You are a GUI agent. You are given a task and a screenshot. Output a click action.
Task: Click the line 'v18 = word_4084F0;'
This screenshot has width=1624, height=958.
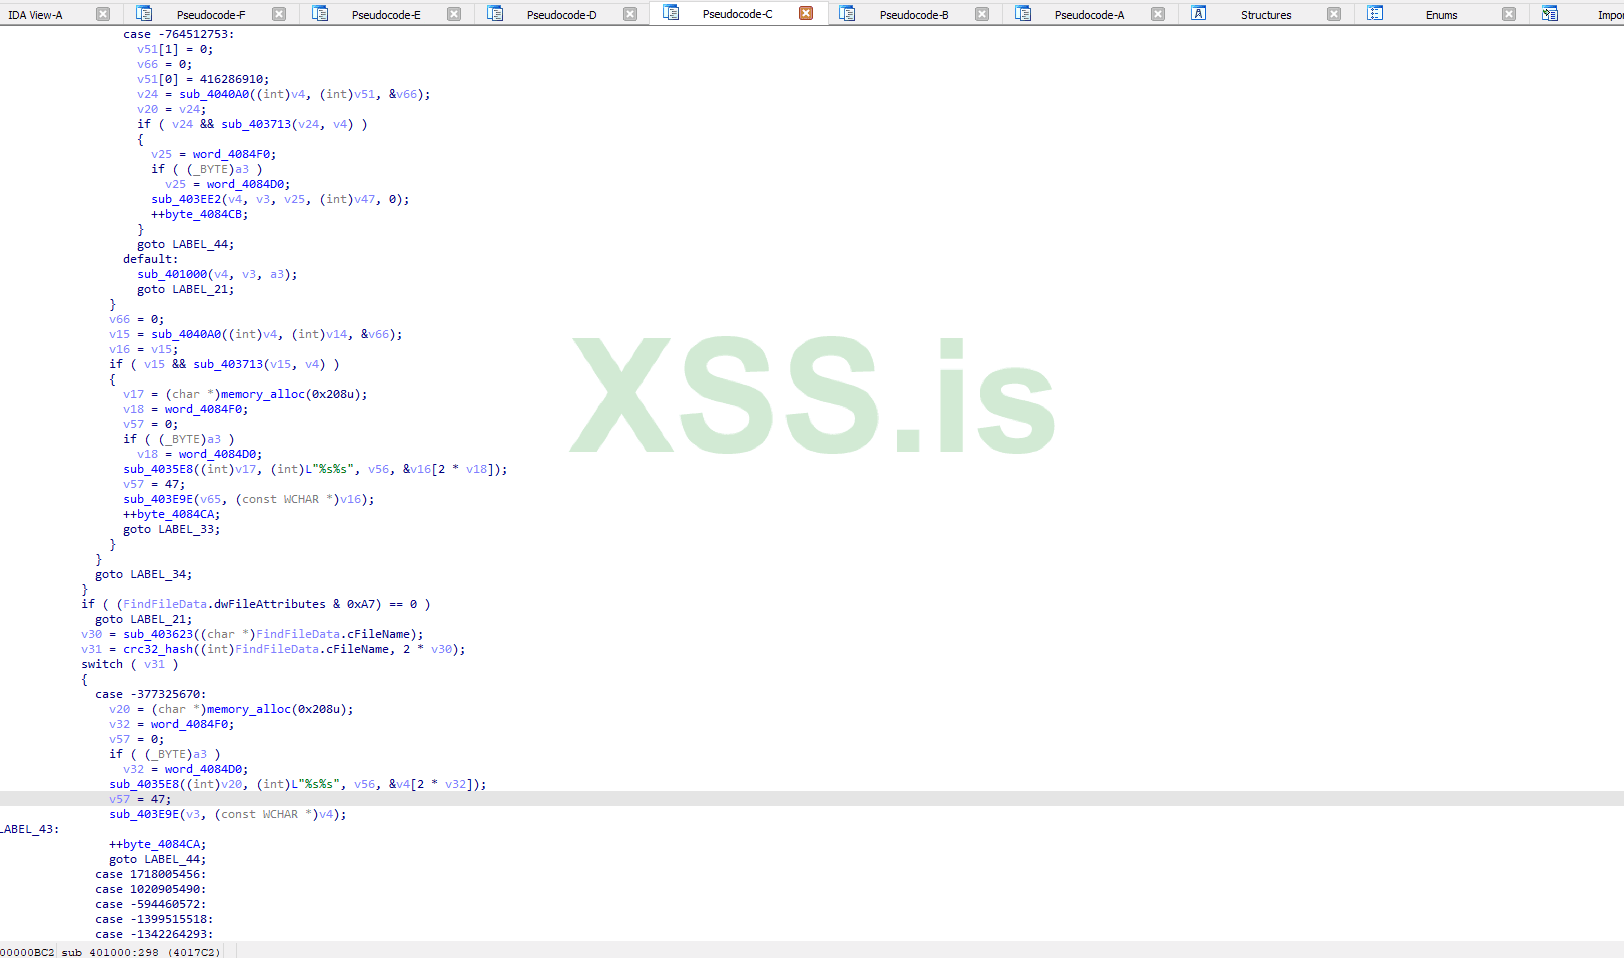click(x=186, y=409)
